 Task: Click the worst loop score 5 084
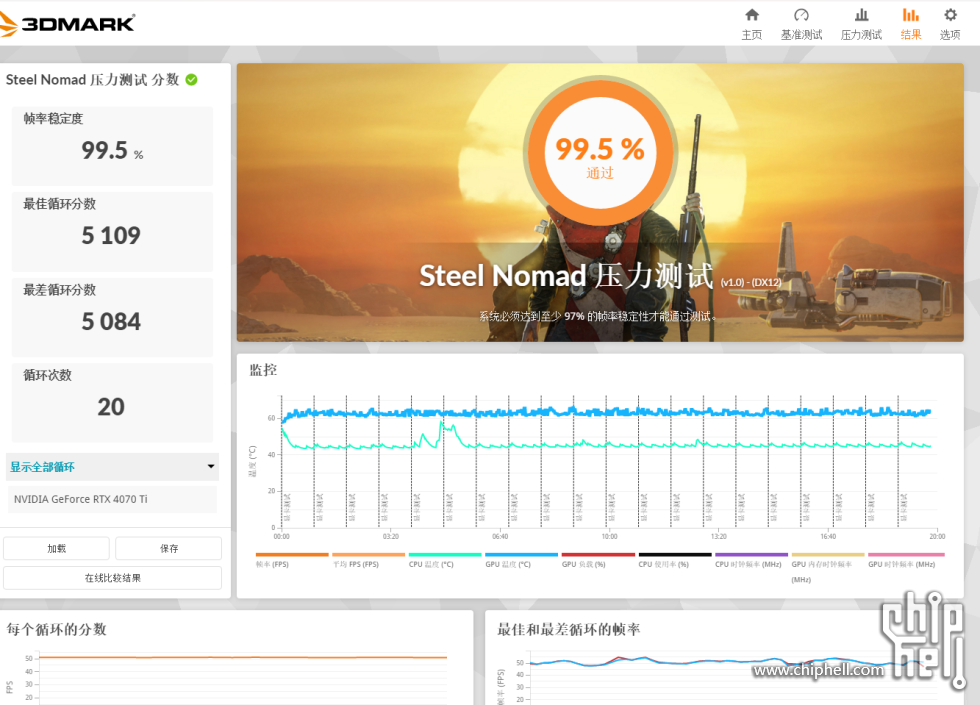coord(111,322)
